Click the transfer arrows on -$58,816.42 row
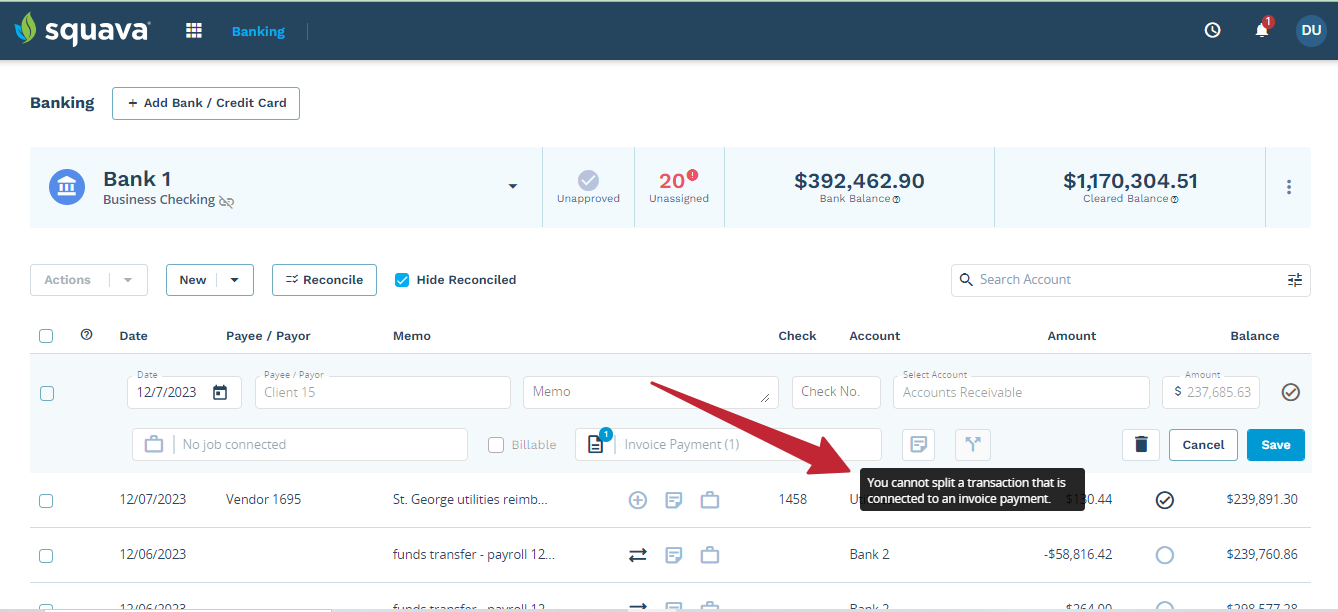Viewport: 1338px width, 612px height. [x=638, y=555]
